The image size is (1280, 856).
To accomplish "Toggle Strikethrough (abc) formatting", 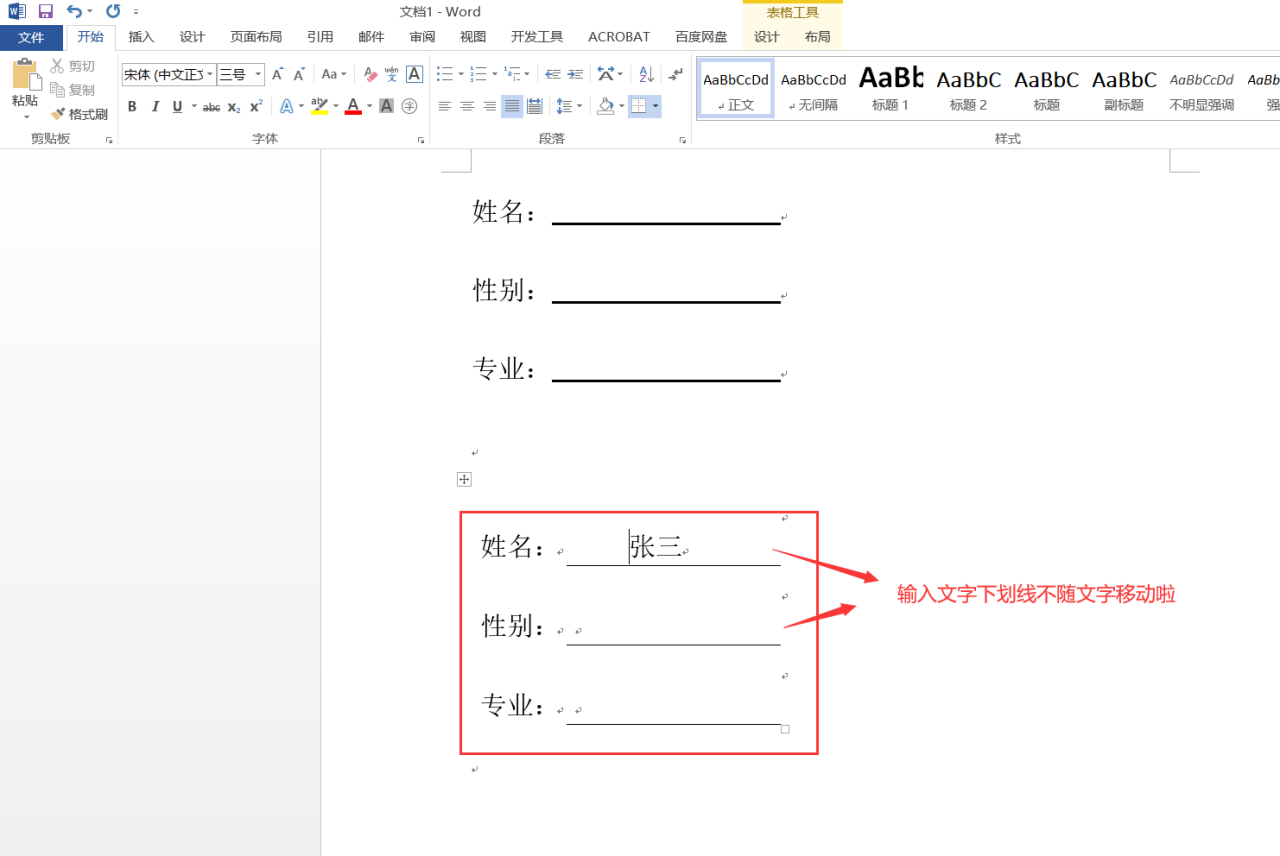I will tap(211, 106).
